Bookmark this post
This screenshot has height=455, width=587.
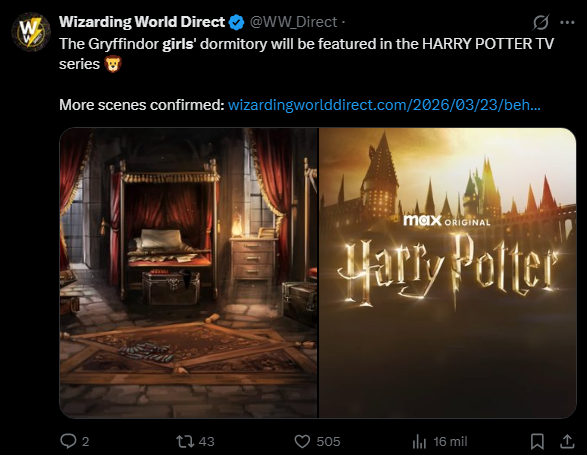[x=537, y=441]
